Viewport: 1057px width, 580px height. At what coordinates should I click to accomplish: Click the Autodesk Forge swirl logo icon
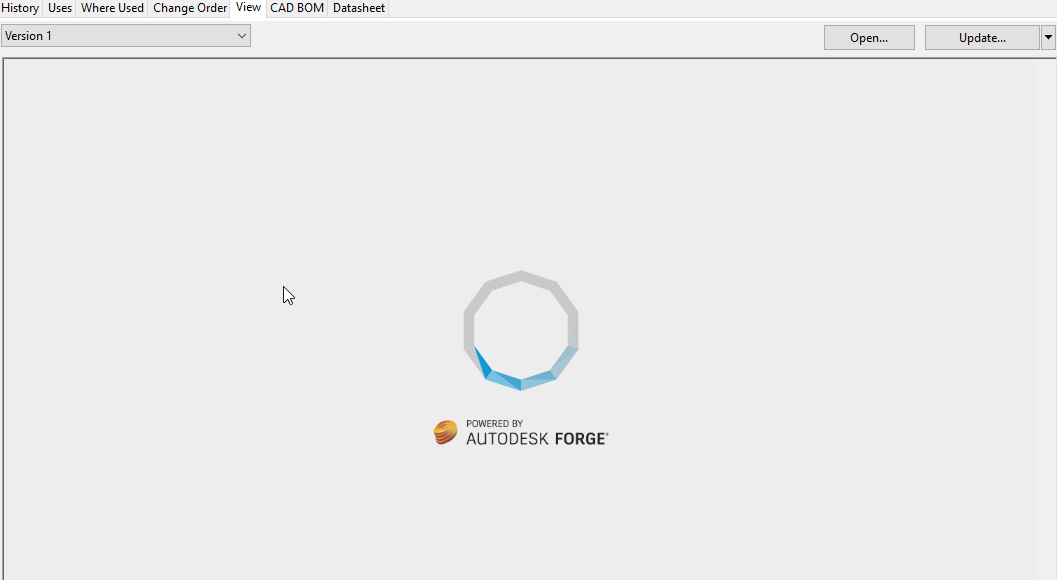(445, 432)
